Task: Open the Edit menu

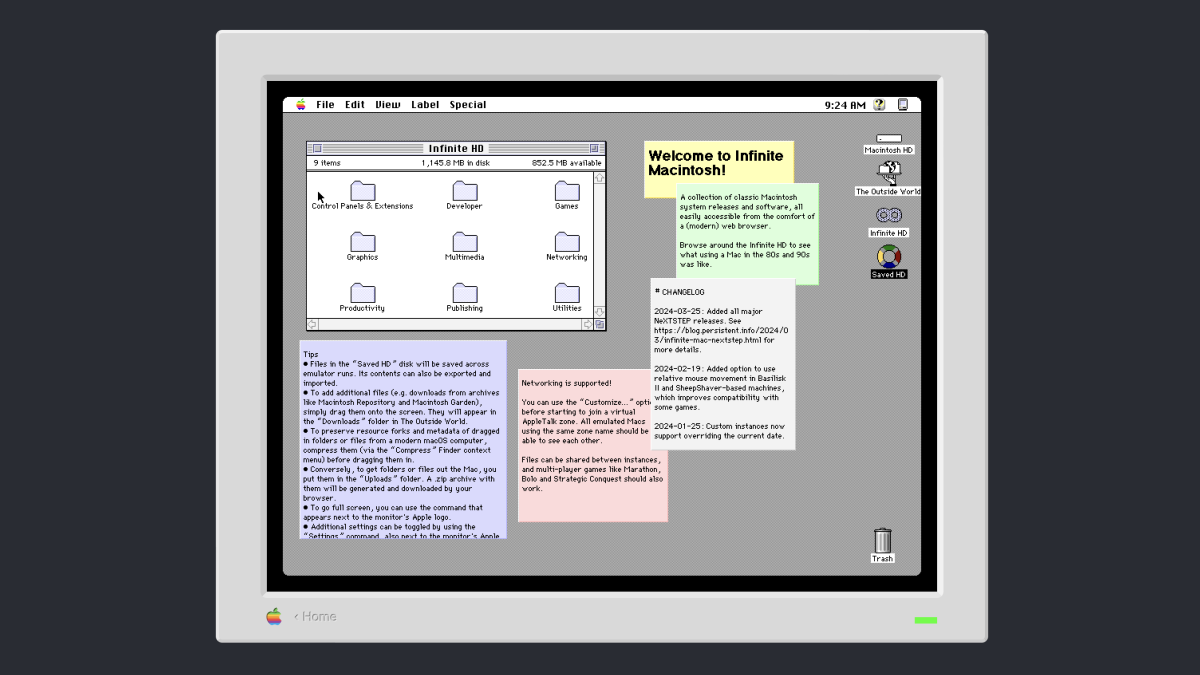Action: [x=355, y=104]
